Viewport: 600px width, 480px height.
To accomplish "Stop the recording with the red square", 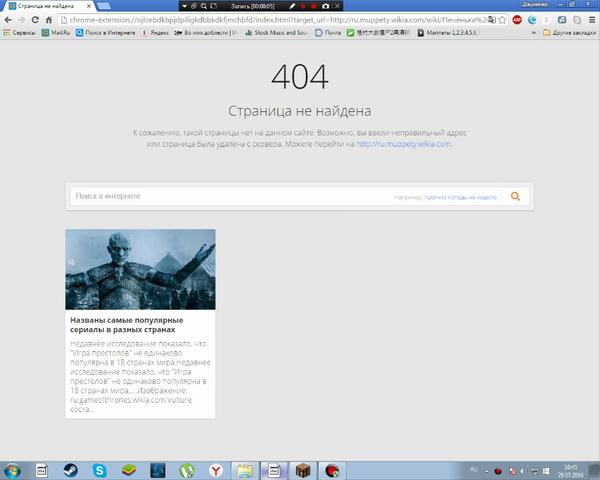I will [314, 6].
